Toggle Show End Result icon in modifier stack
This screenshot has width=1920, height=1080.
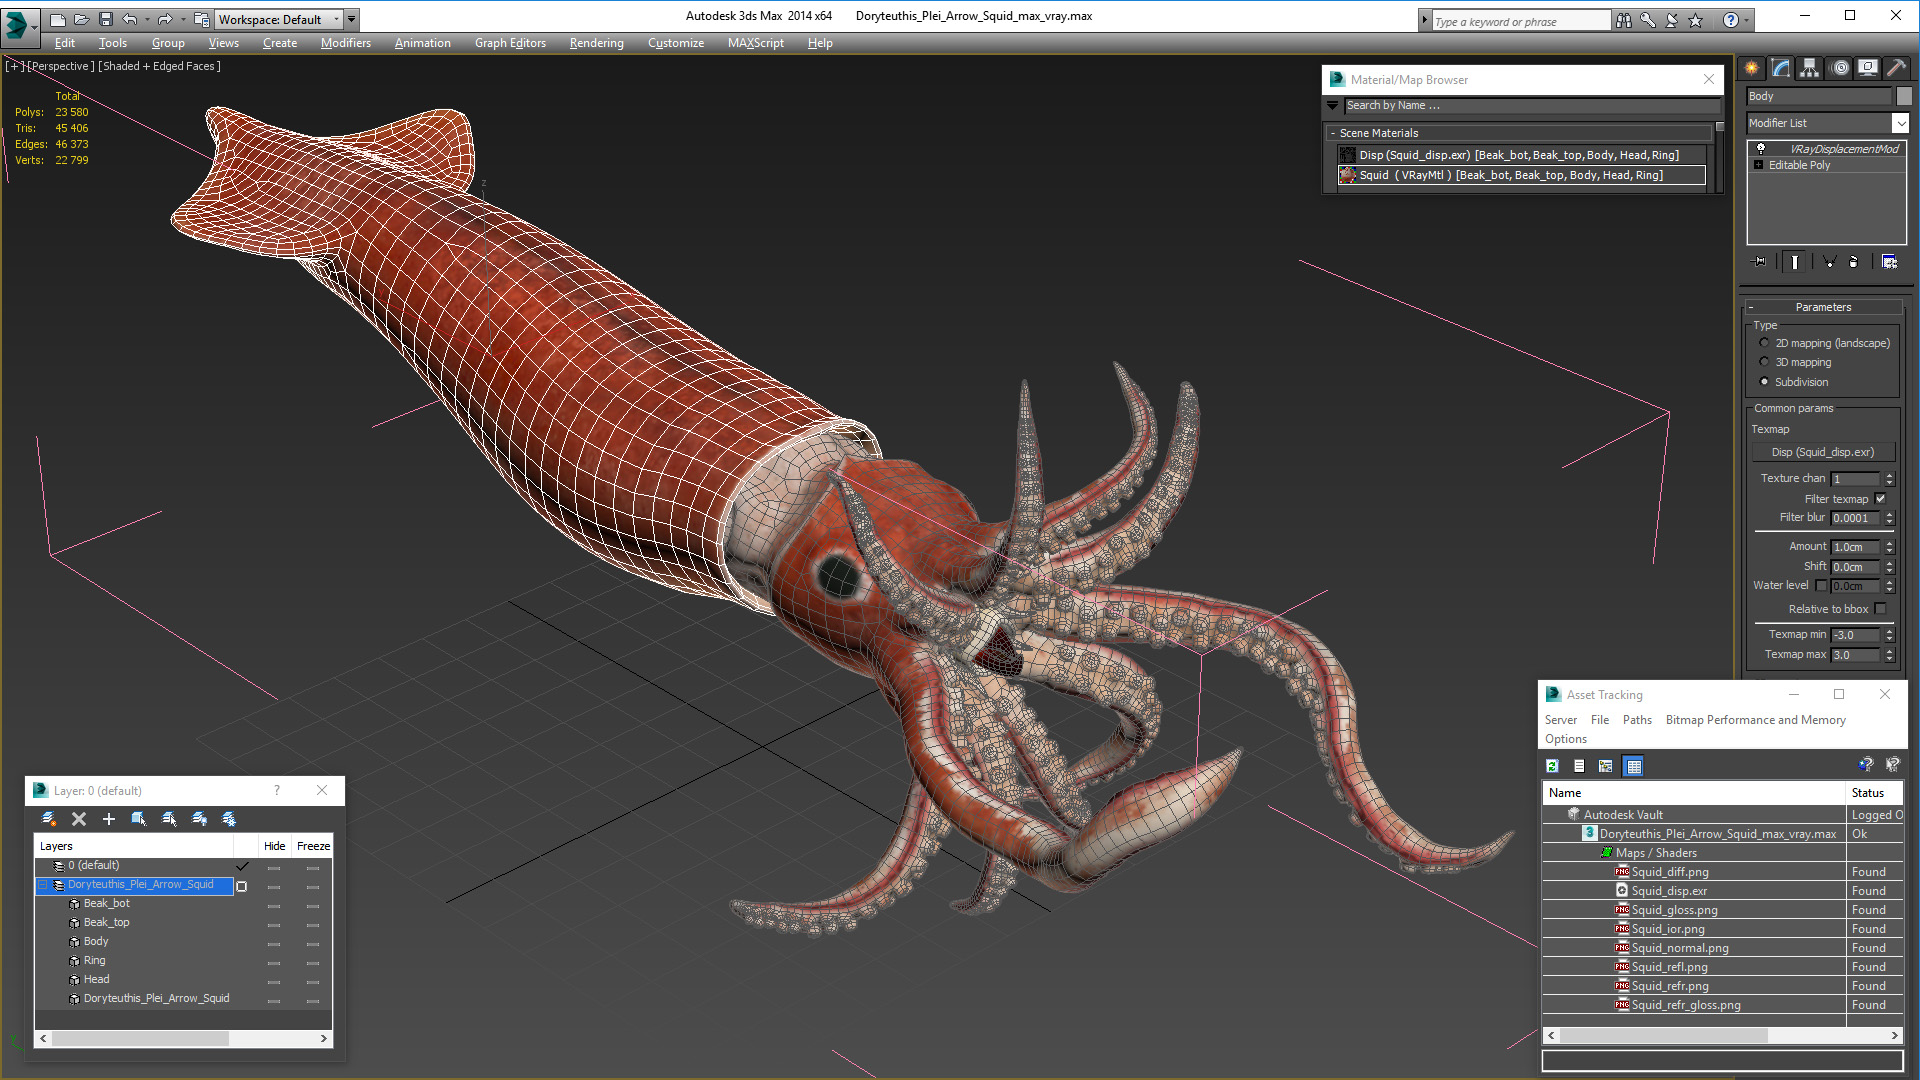click(x=1795, y=262)
